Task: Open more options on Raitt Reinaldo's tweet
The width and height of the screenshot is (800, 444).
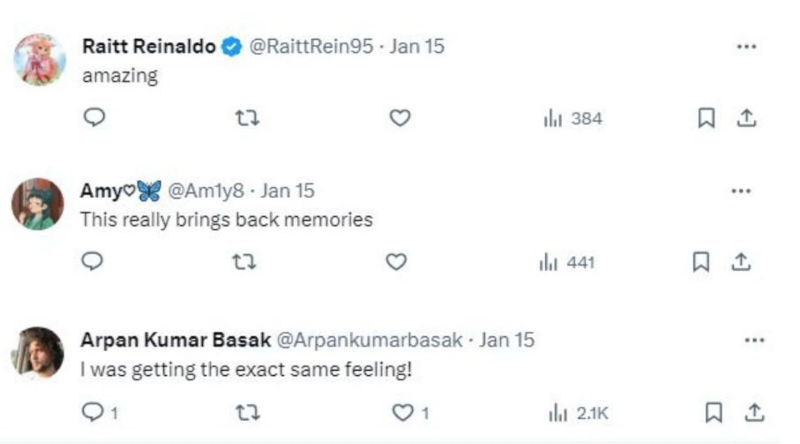Action: pyautogui.click(x=745, y=46)
